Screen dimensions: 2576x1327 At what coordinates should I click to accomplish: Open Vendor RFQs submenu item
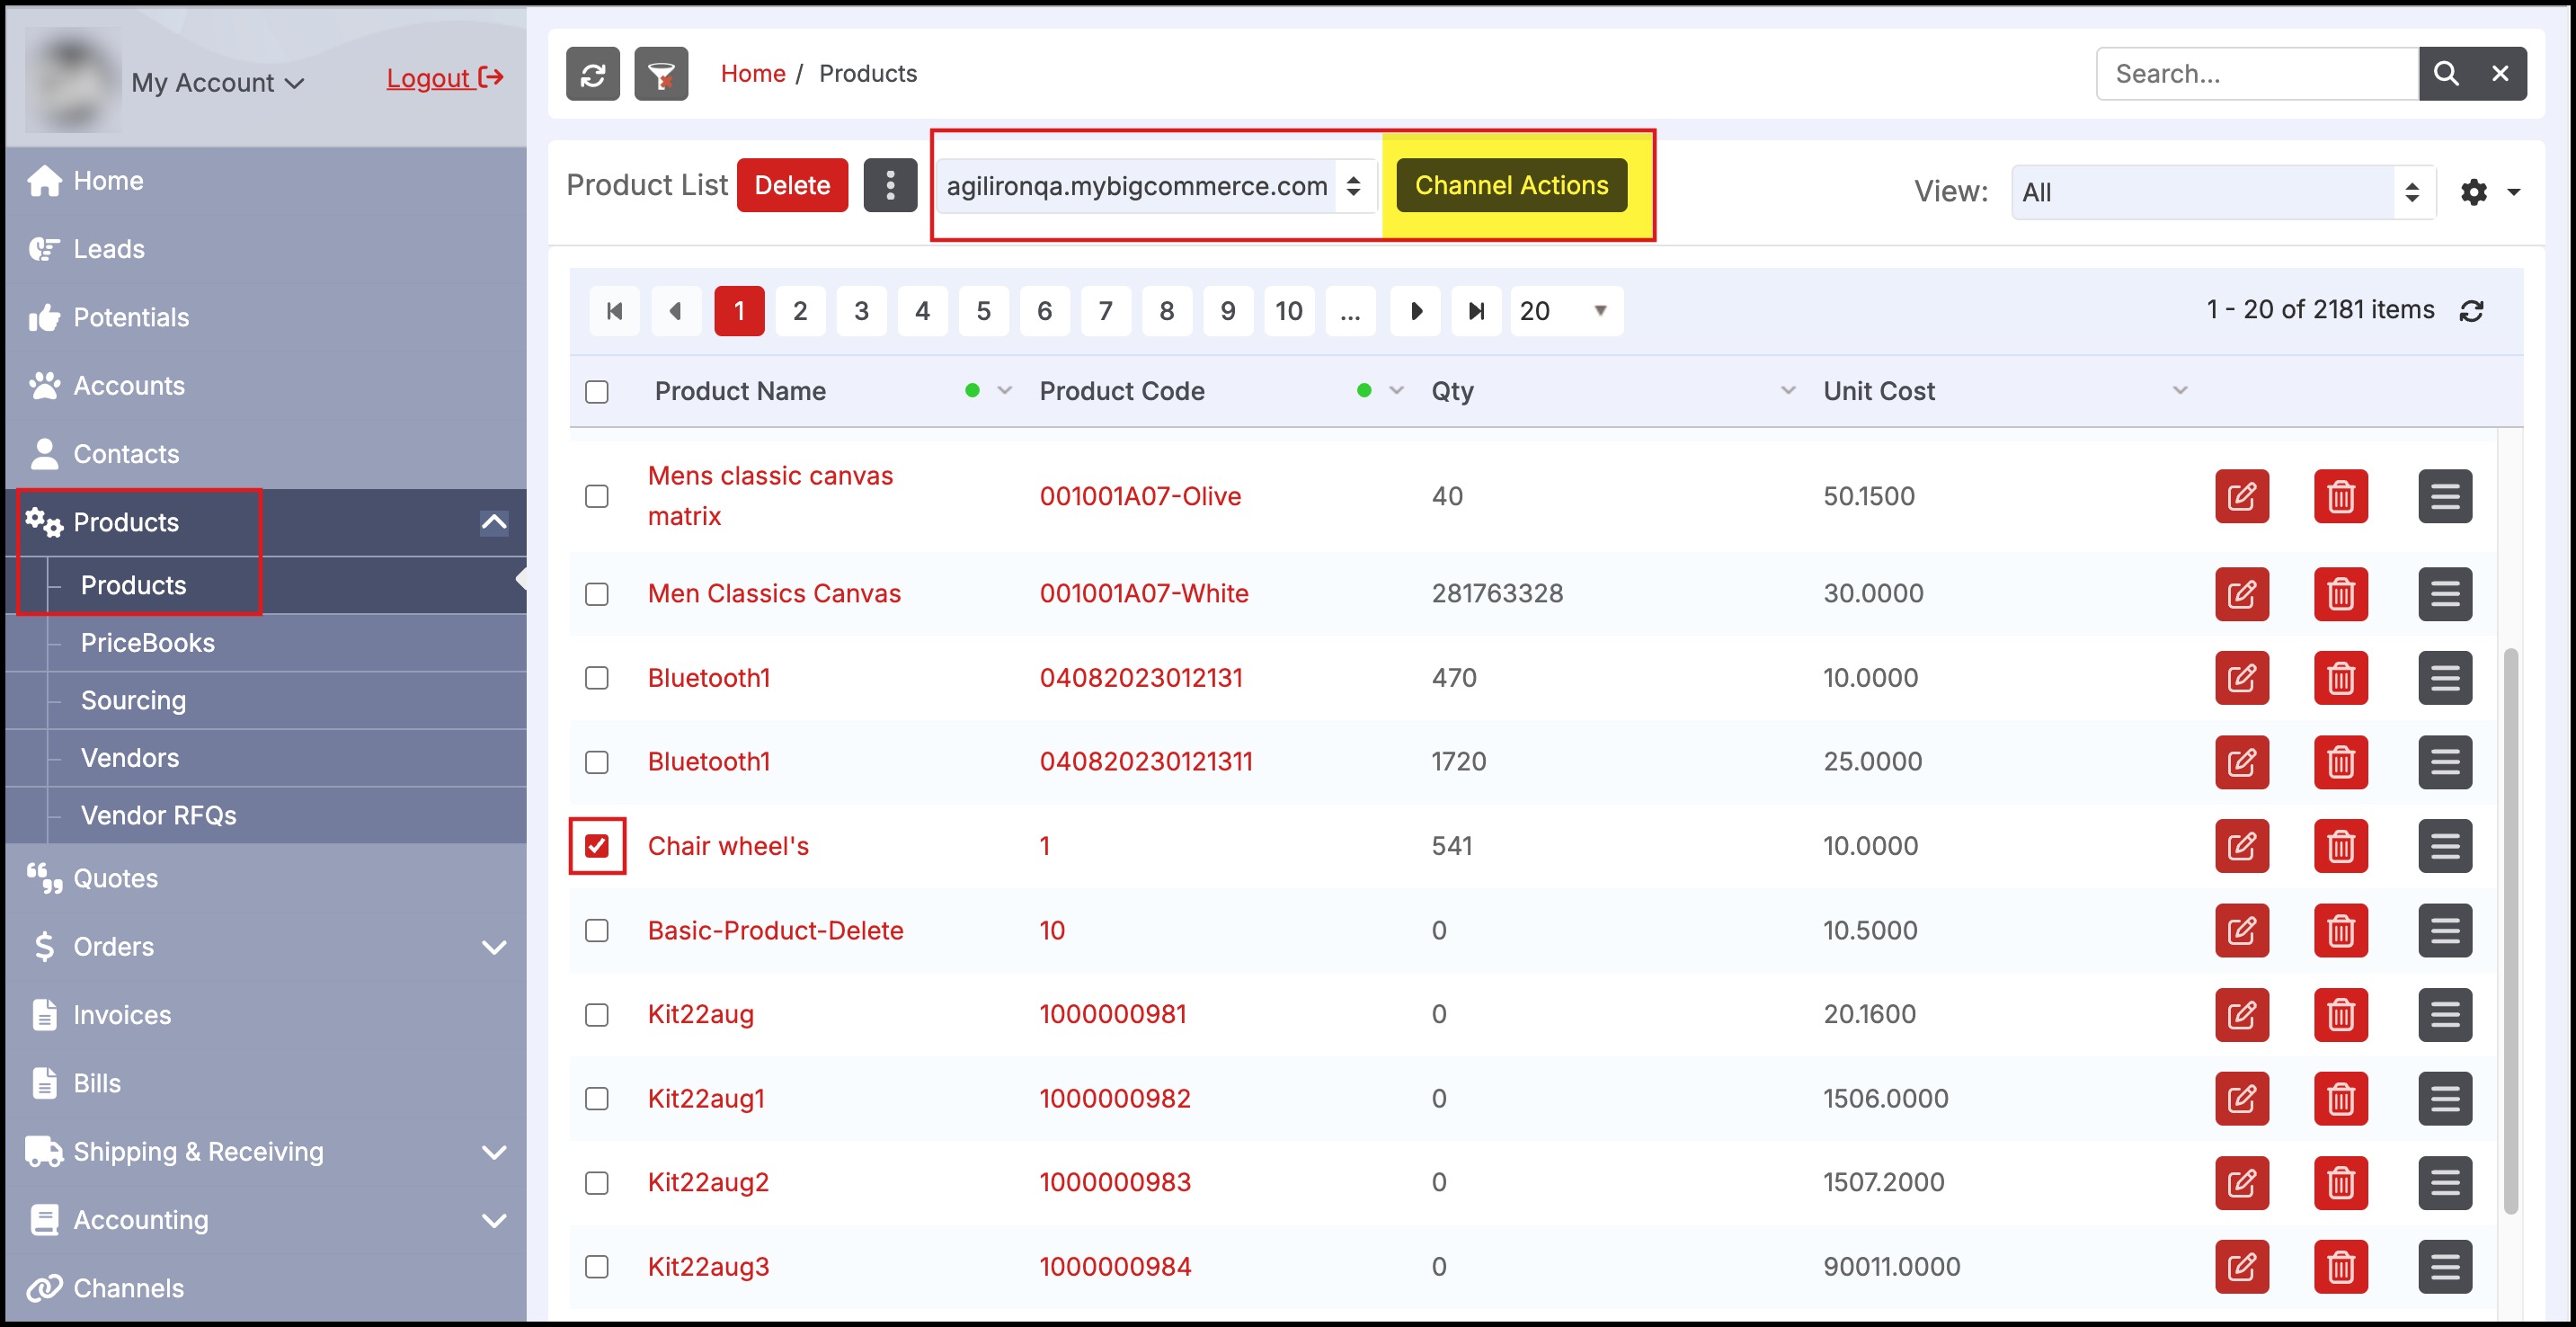[158, 815]
